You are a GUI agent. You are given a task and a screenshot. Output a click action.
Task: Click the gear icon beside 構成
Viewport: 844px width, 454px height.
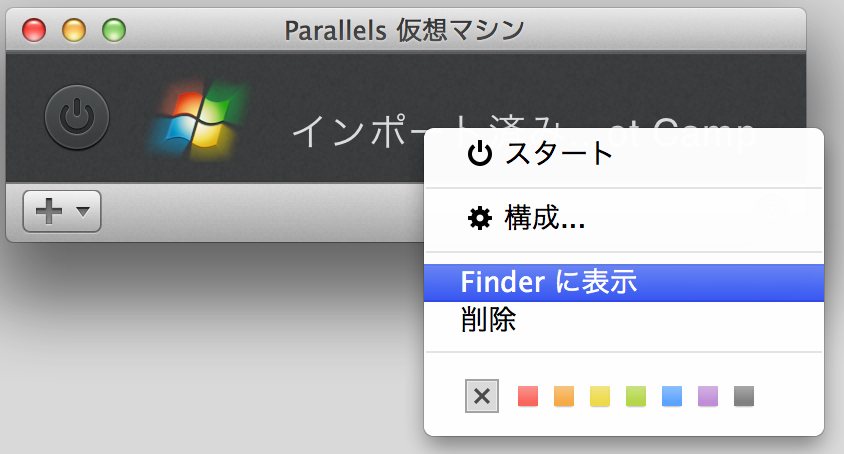click(x=480, y=218)
